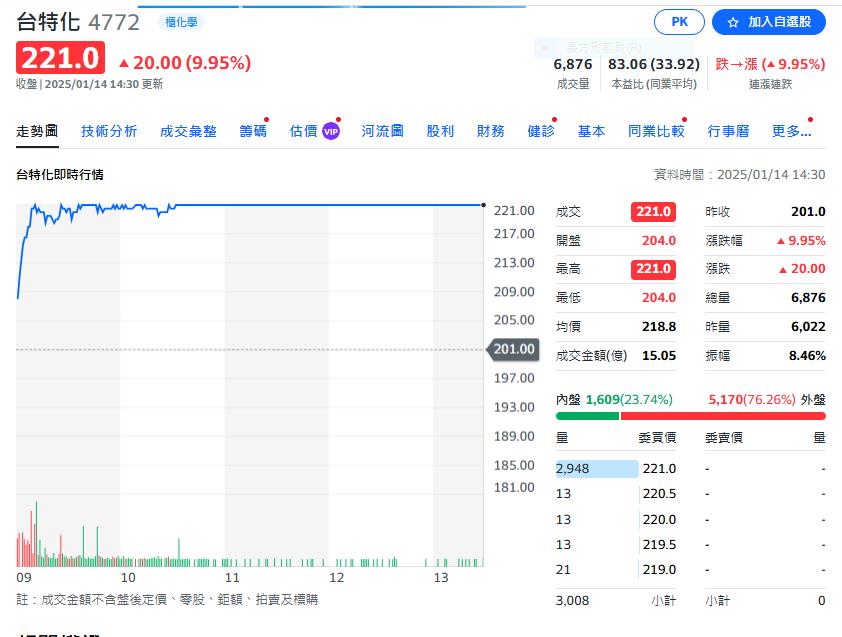Click the purple VIP badge icon
Viewport: 842px width, 637px height.
point(331,132)
